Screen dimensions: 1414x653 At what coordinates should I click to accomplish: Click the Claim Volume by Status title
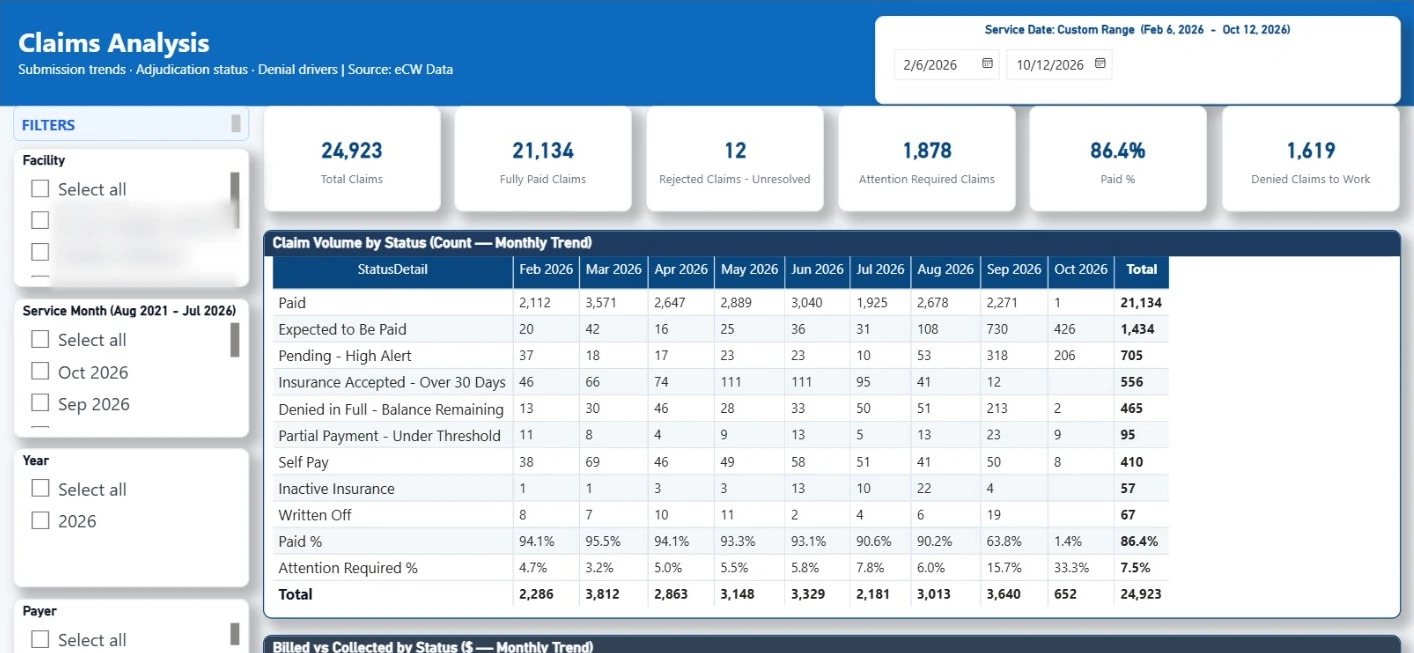click(432, 242)
